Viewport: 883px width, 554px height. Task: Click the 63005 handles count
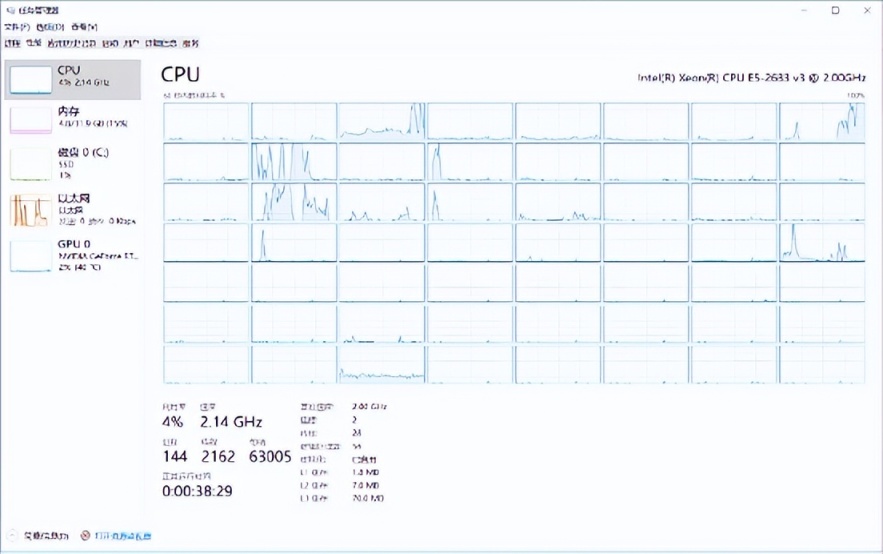[270, 457]
